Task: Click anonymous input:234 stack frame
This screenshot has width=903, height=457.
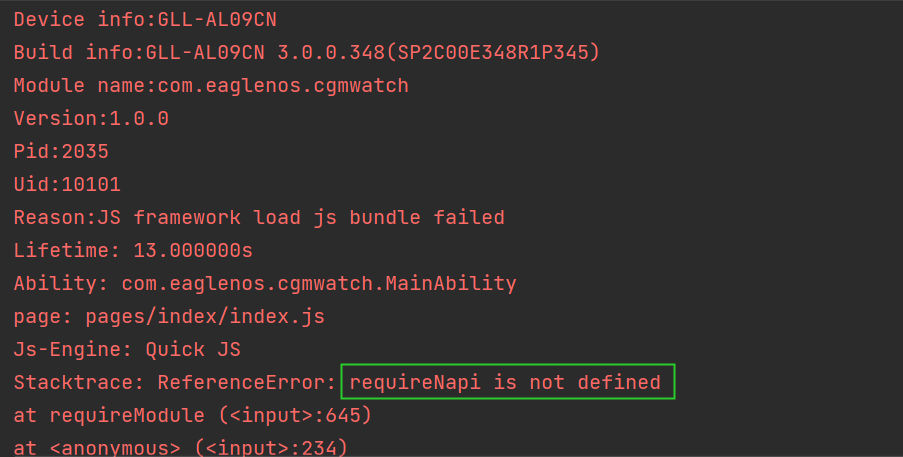Action: [181, 448]
